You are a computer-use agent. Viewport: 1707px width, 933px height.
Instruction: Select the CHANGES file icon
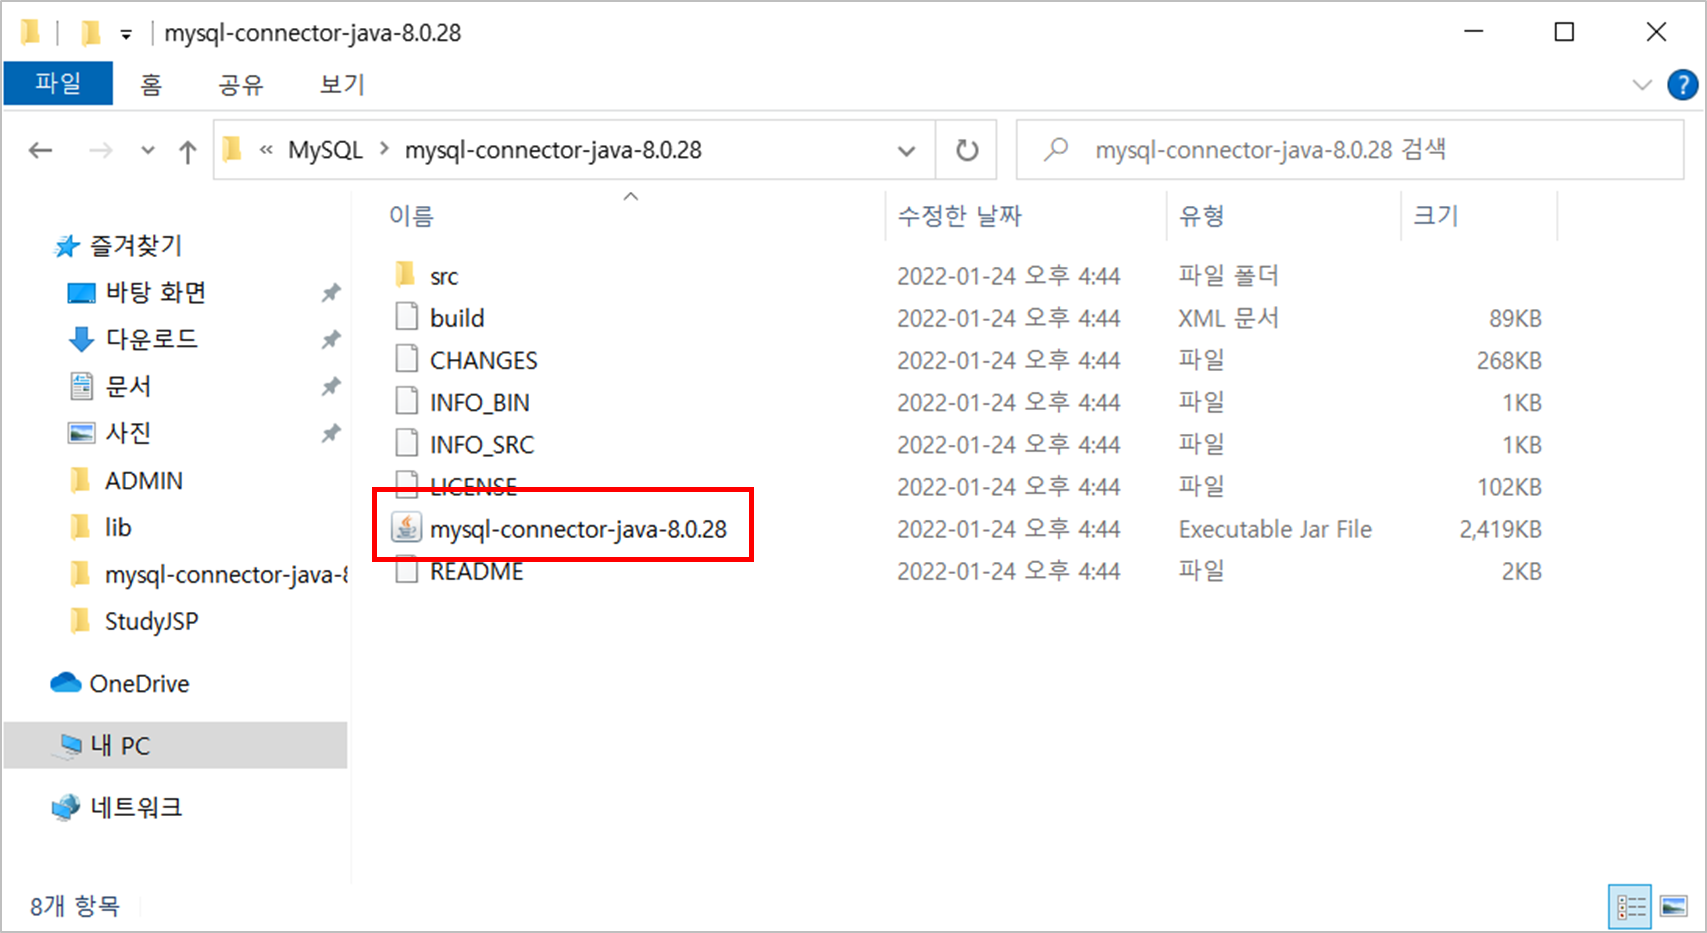[x=406, y=359]
